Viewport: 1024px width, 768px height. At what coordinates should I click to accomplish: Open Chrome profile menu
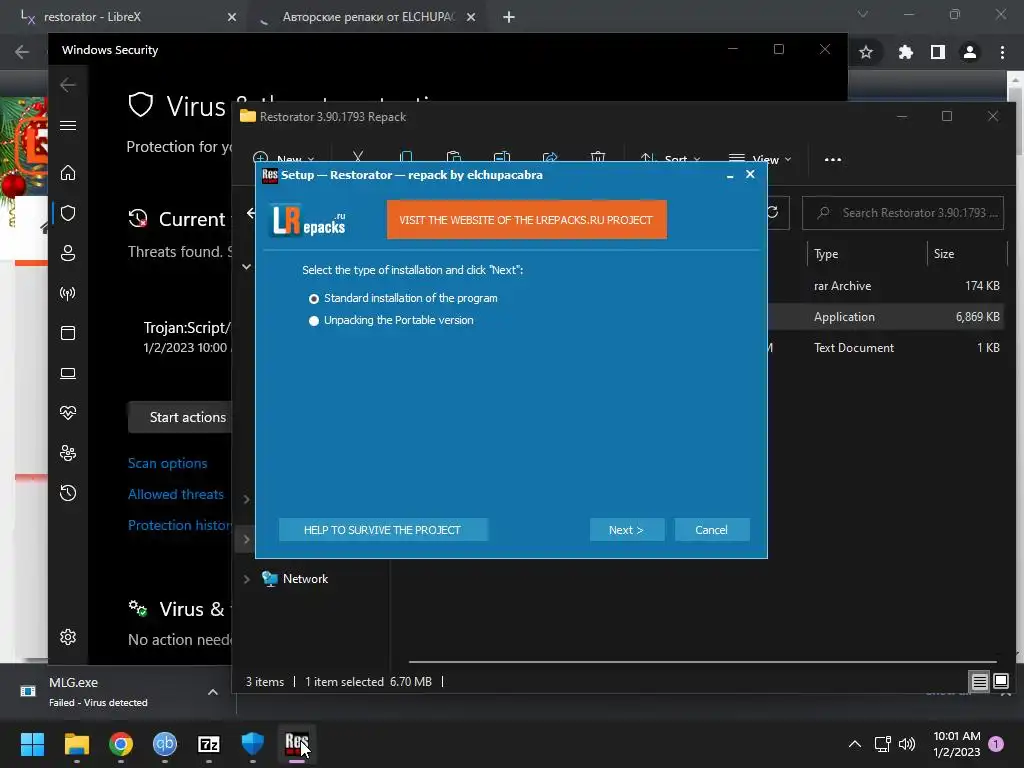pyautogui.click(x=970, y=52)
